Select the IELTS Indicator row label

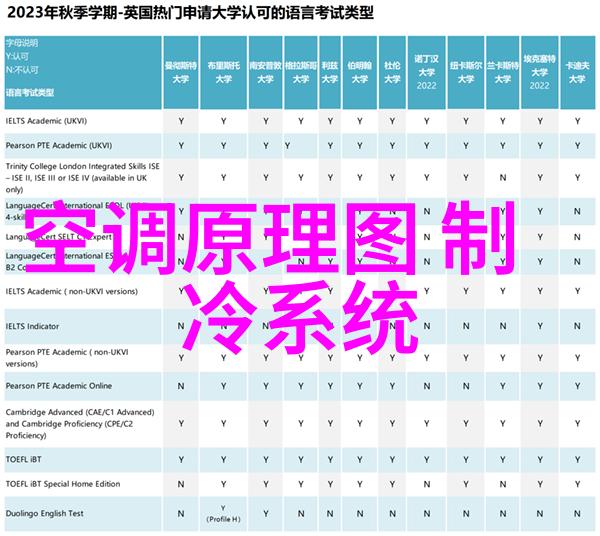coord(33,326)
